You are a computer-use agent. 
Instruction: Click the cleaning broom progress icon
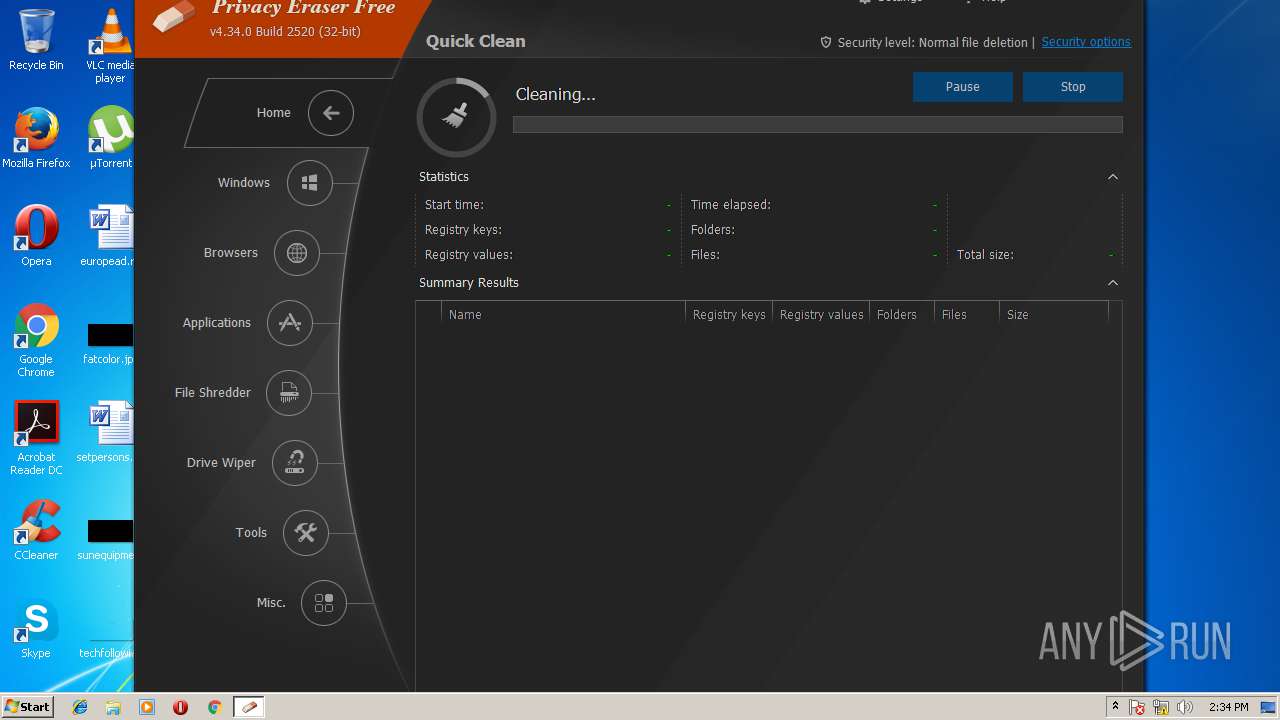[456, 117]
